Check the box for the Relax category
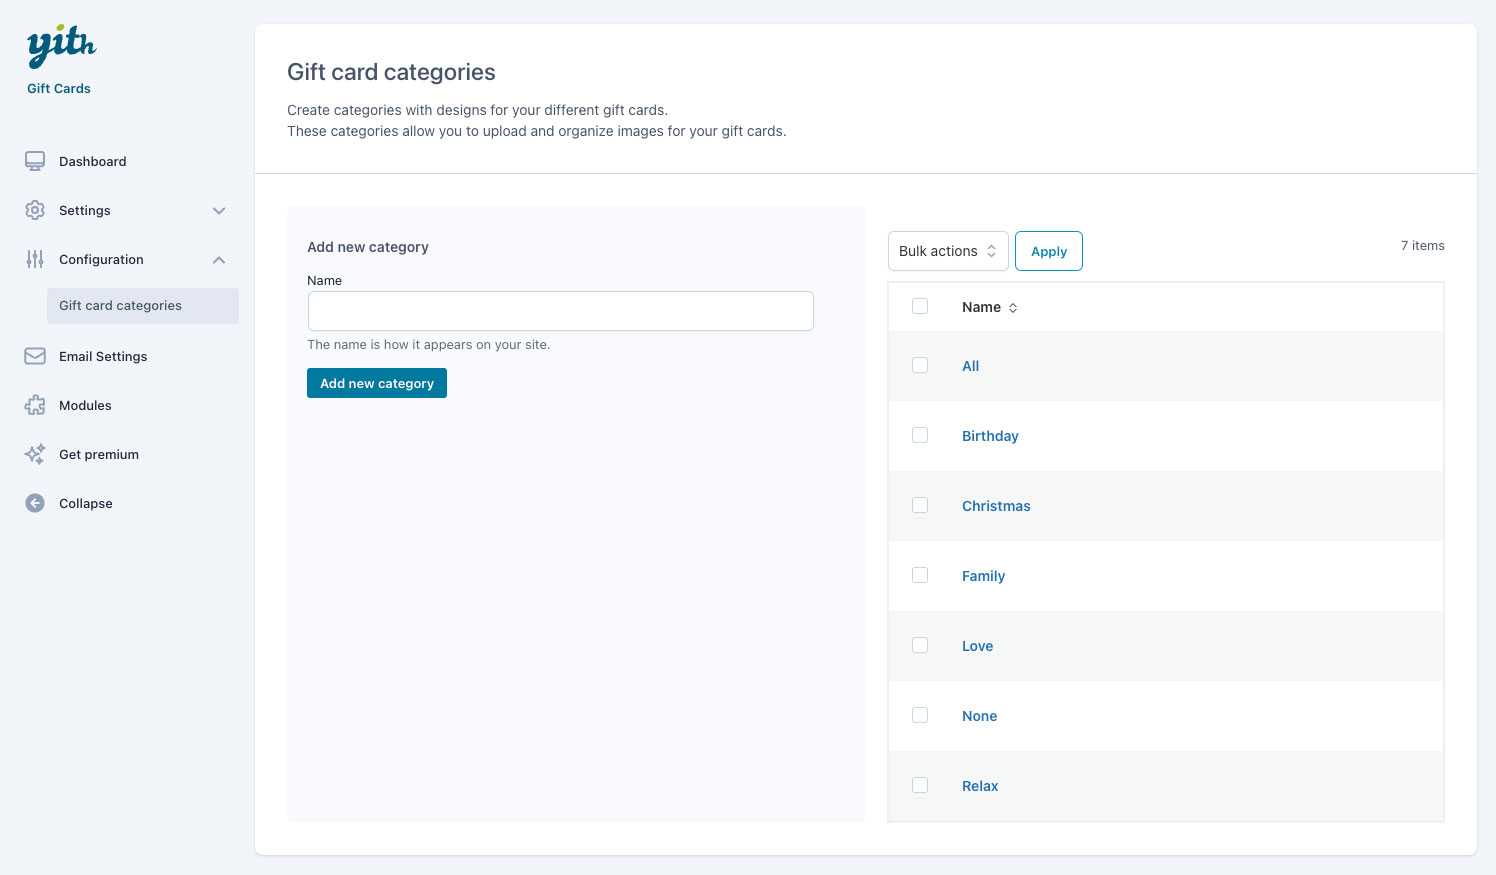Screen dimensions: 1496x875 click(920, 785)
